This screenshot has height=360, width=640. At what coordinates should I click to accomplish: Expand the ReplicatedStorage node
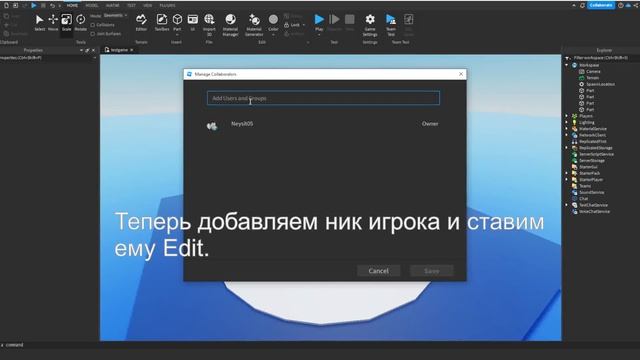tap(567, 148)
